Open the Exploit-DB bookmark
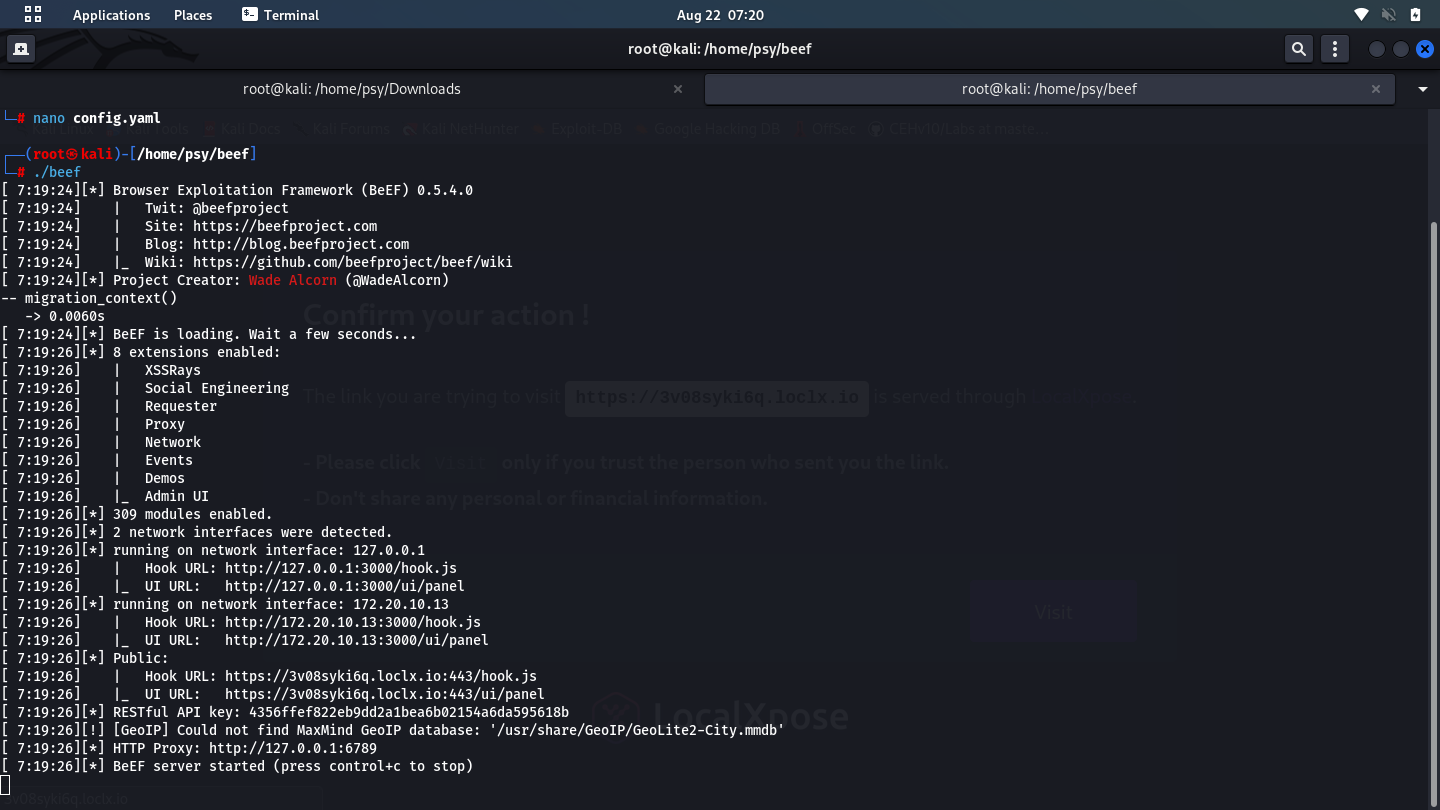The height and width of the screenshot is (810, 1440). tap(587, 128)
